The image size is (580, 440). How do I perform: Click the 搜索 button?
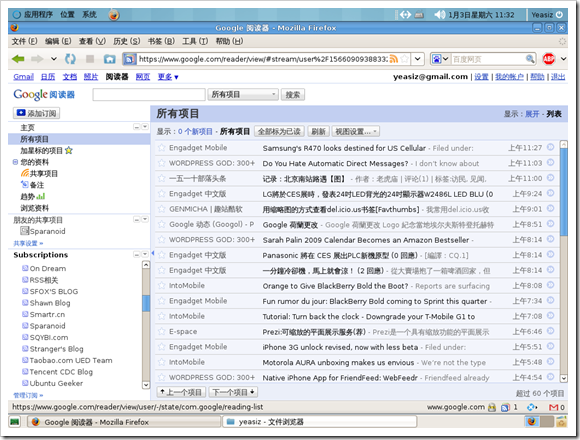coord(293,95)
